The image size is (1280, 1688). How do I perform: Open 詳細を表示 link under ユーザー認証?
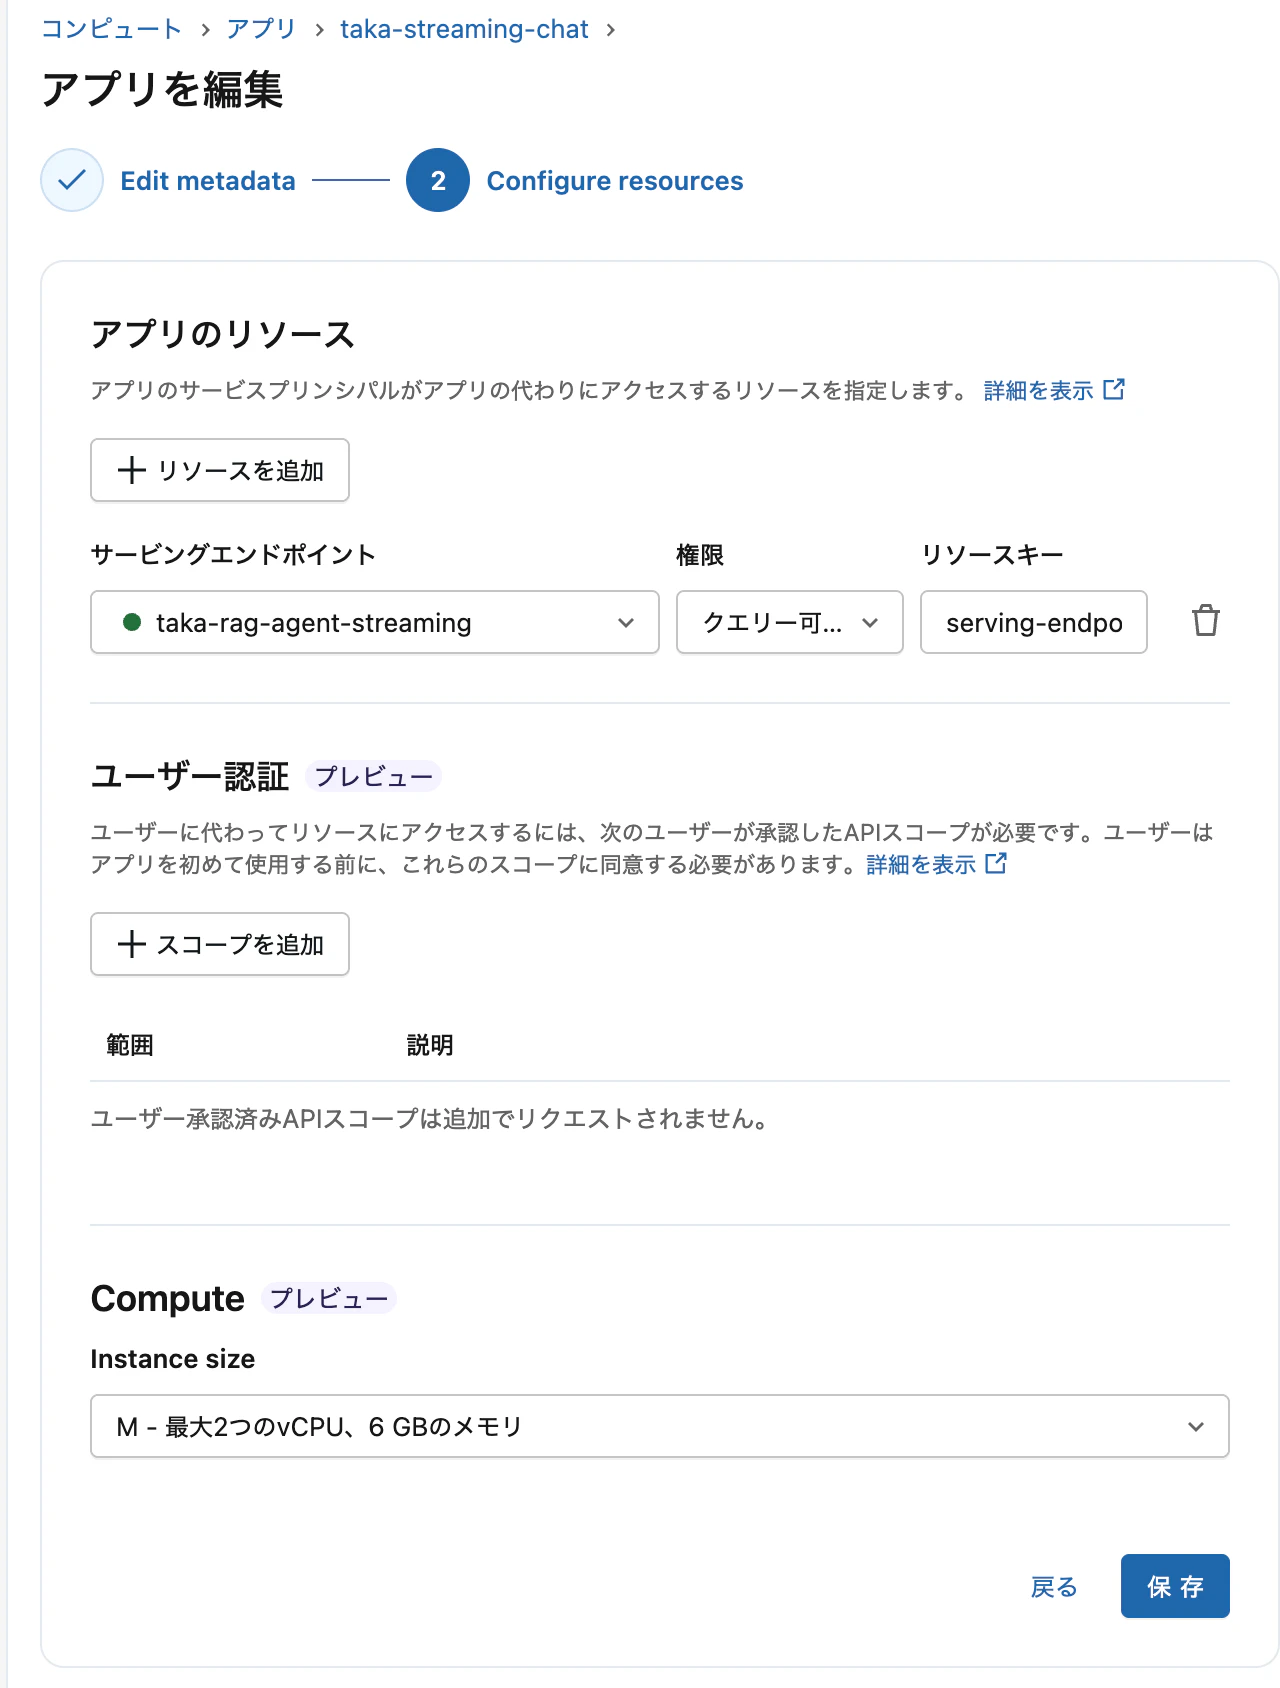[x=921, y=864]
